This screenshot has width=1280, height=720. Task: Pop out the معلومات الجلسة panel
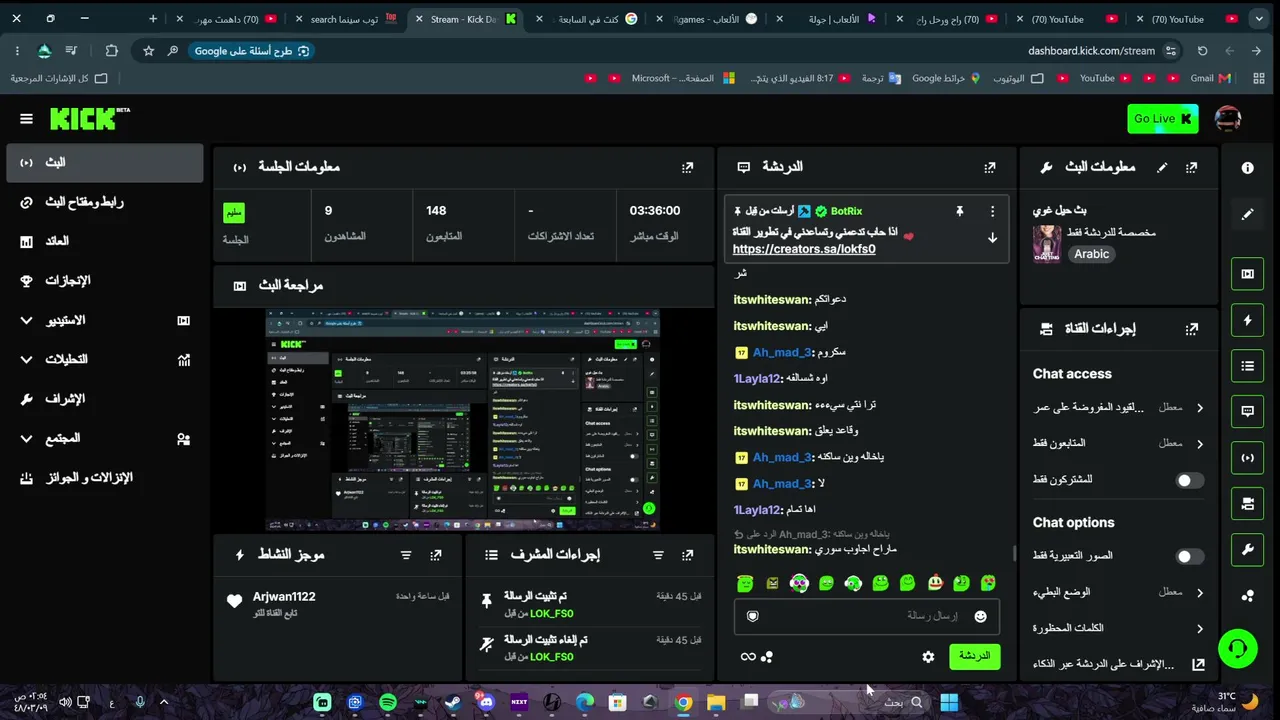[x=687, y=168]
